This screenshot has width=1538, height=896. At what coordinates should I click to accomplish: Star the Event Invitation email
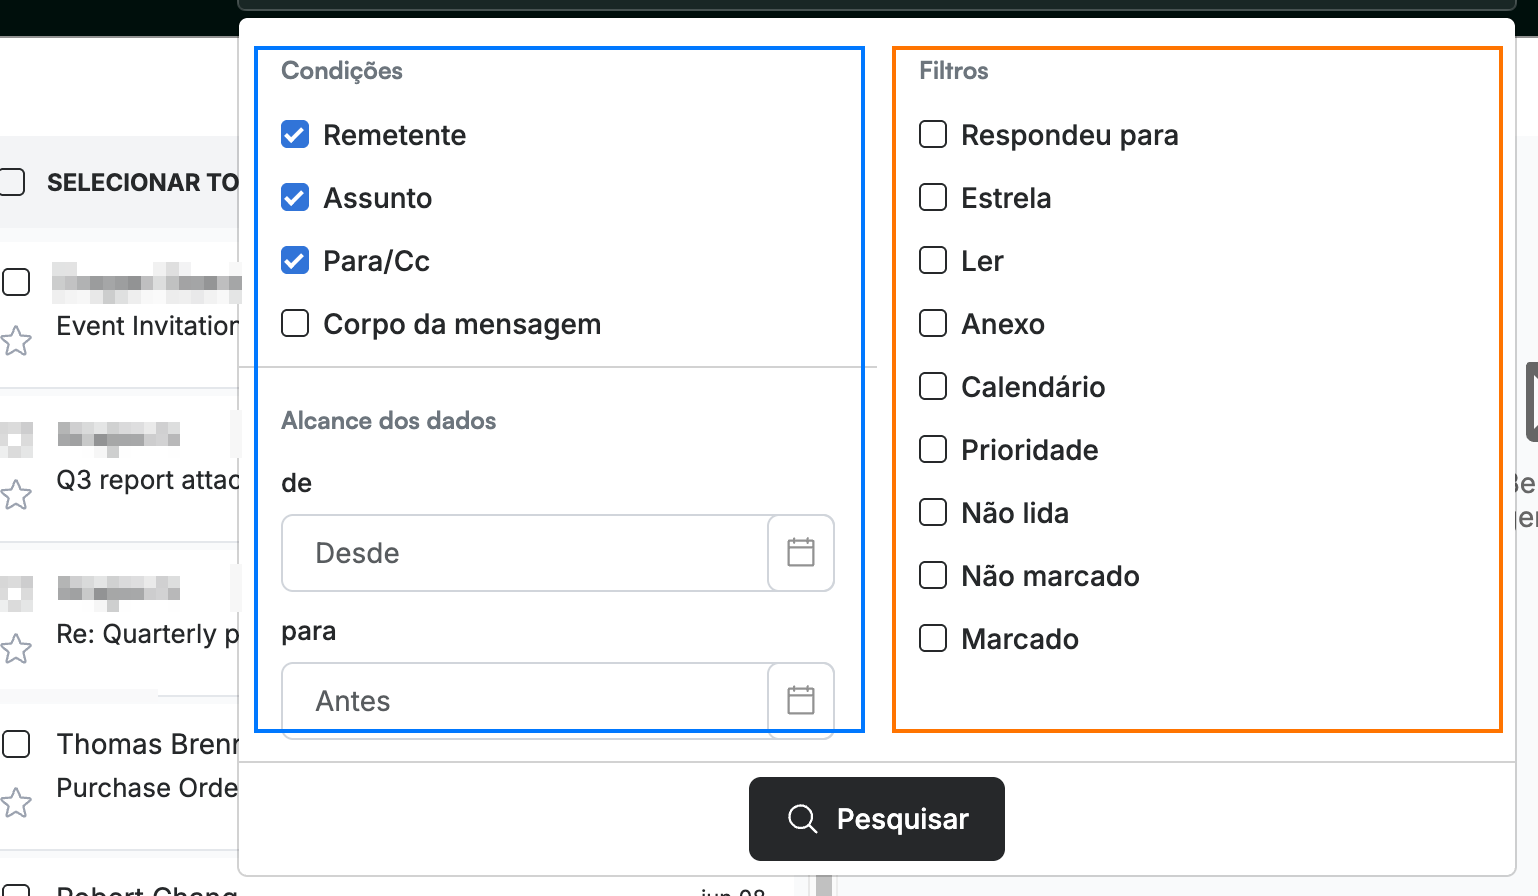16,341
